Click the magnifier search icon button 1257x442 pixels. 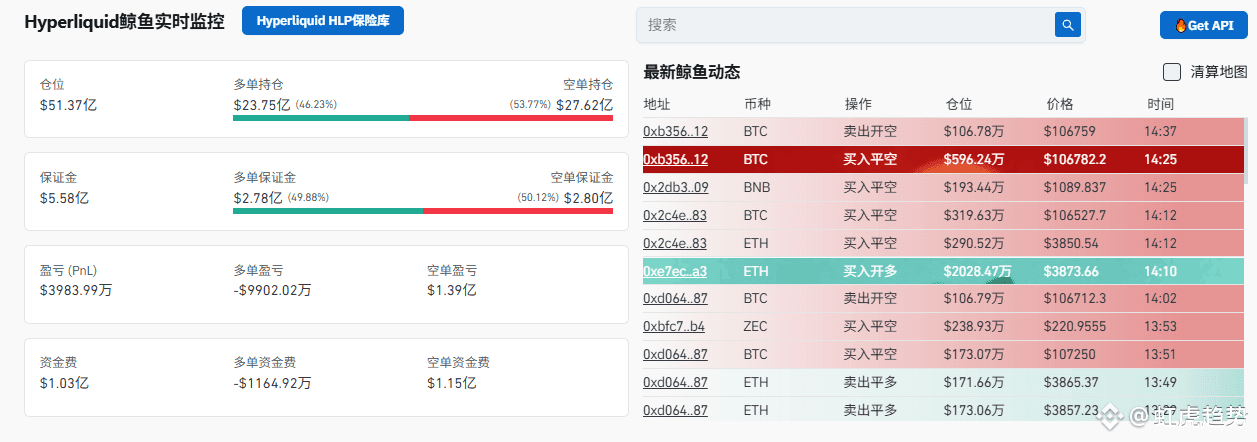(x=1068, y=25)
